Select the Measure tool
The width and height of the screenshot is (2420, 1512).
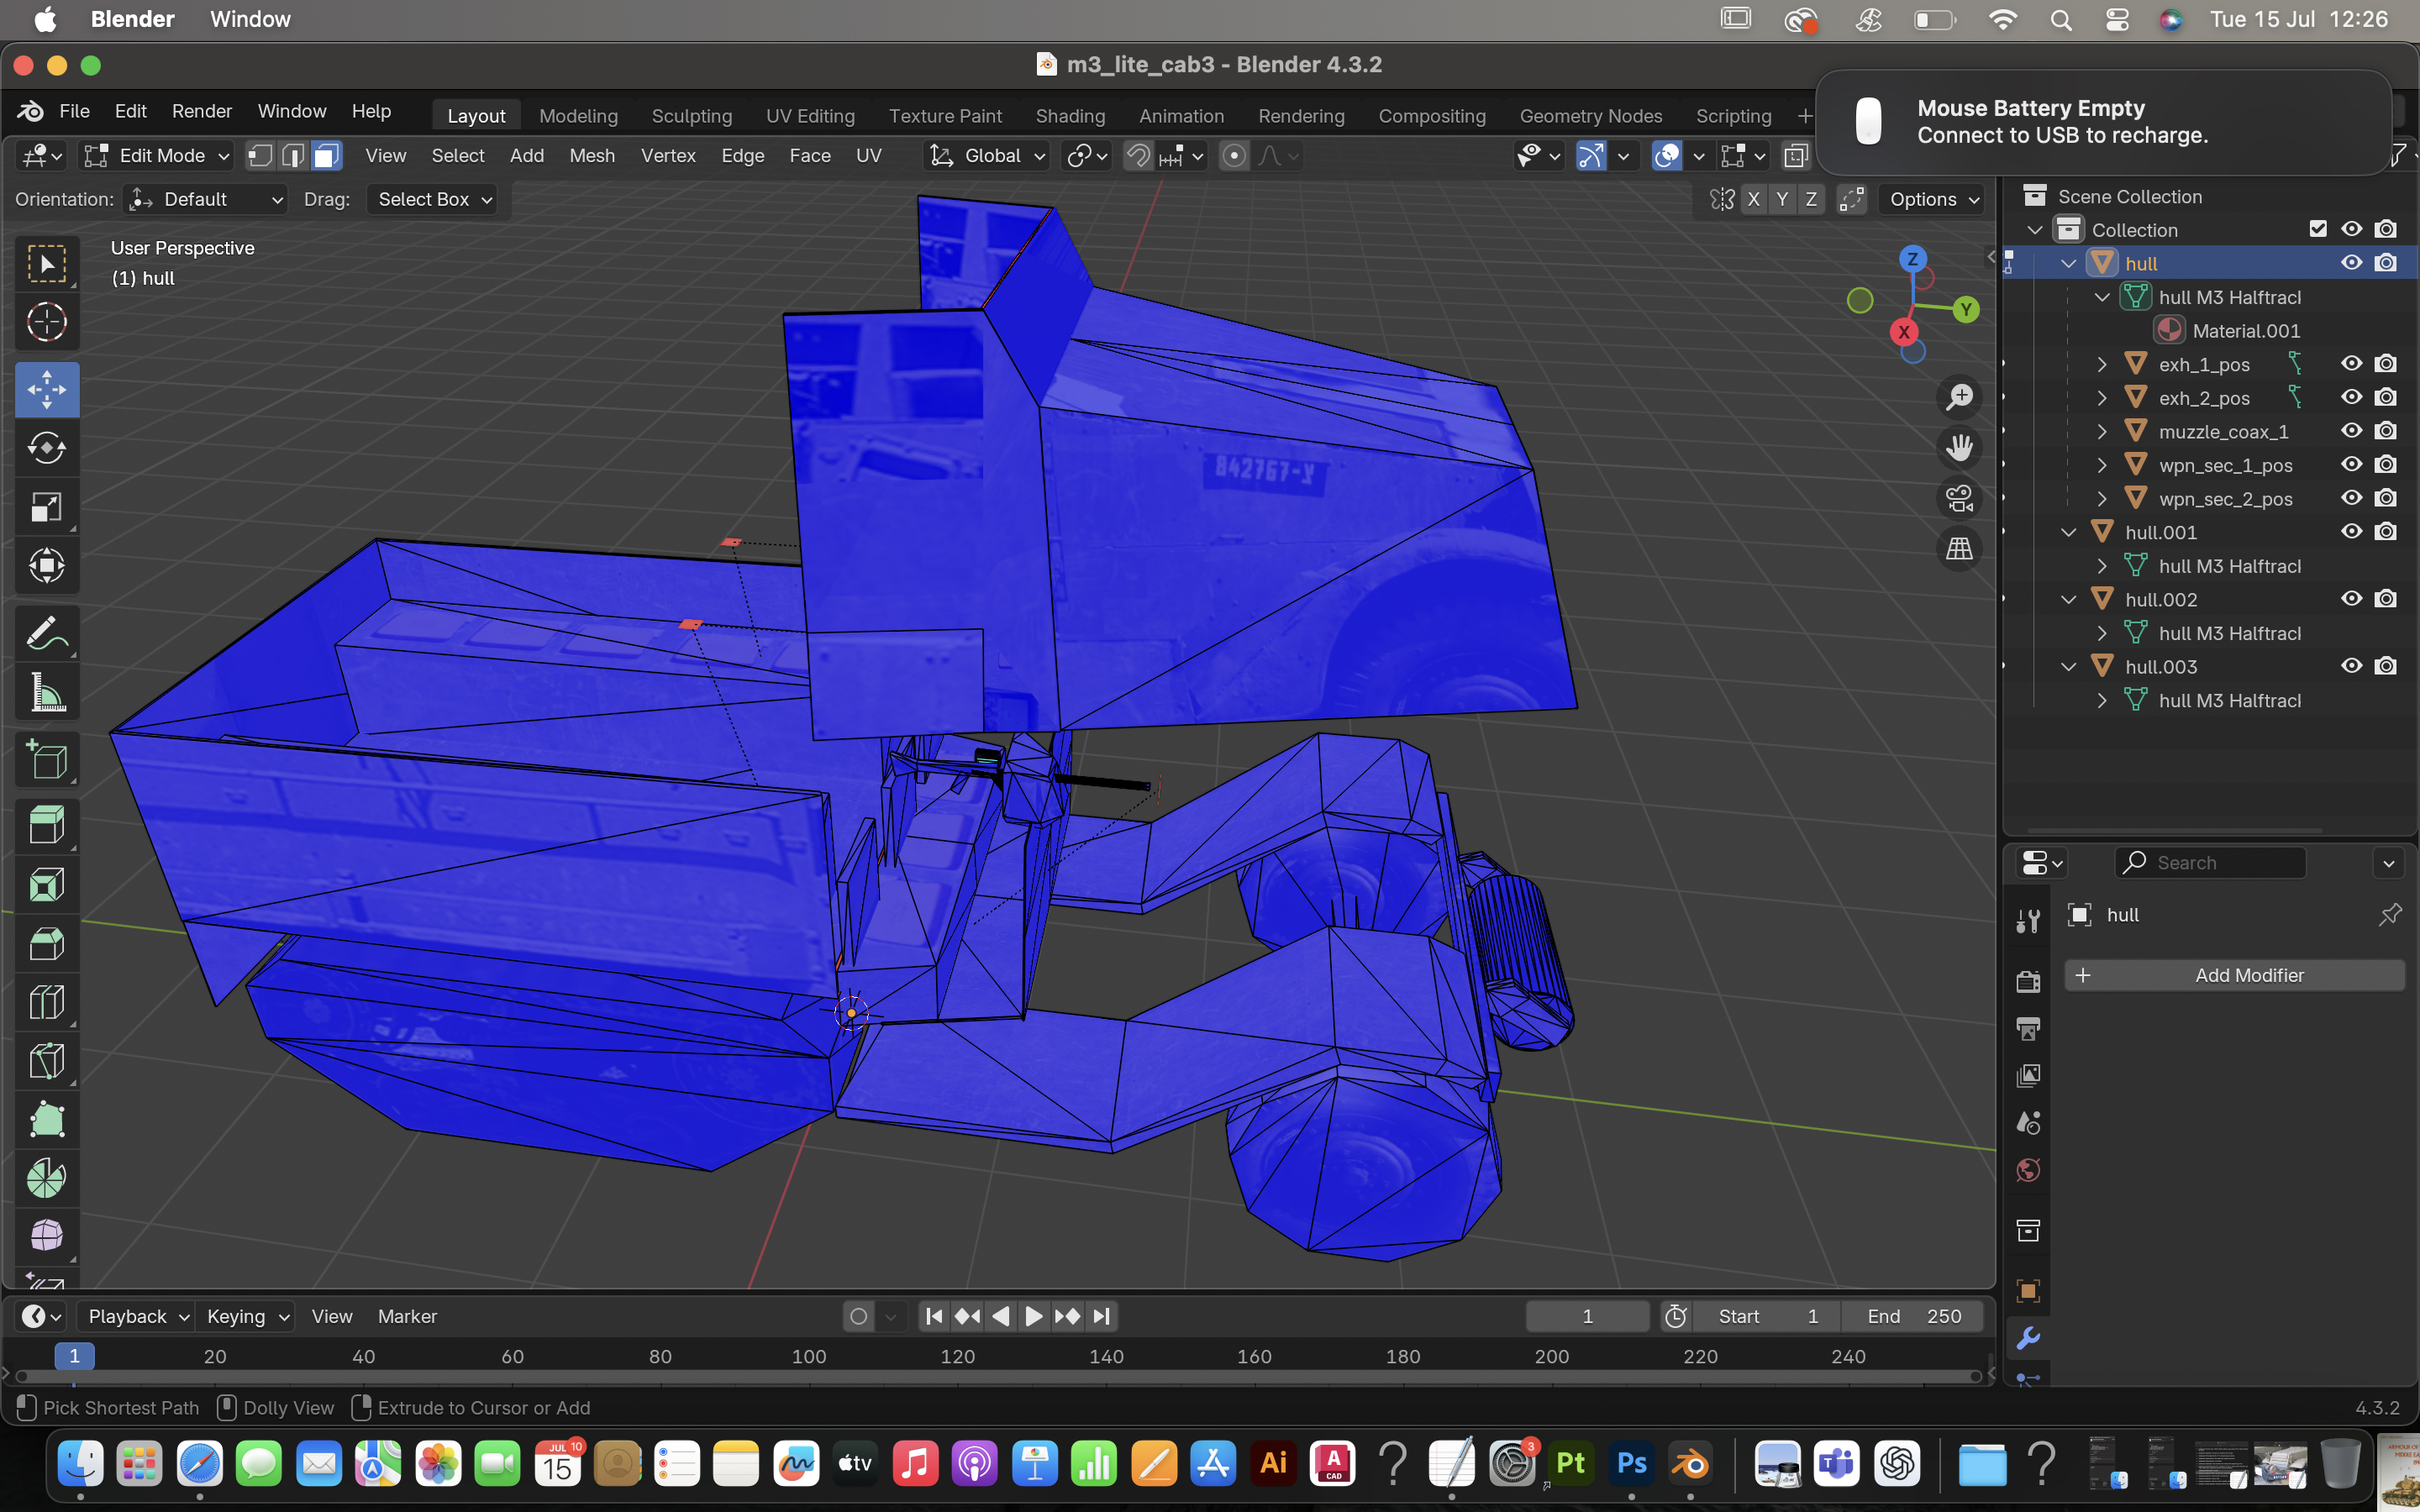point(47,692)
